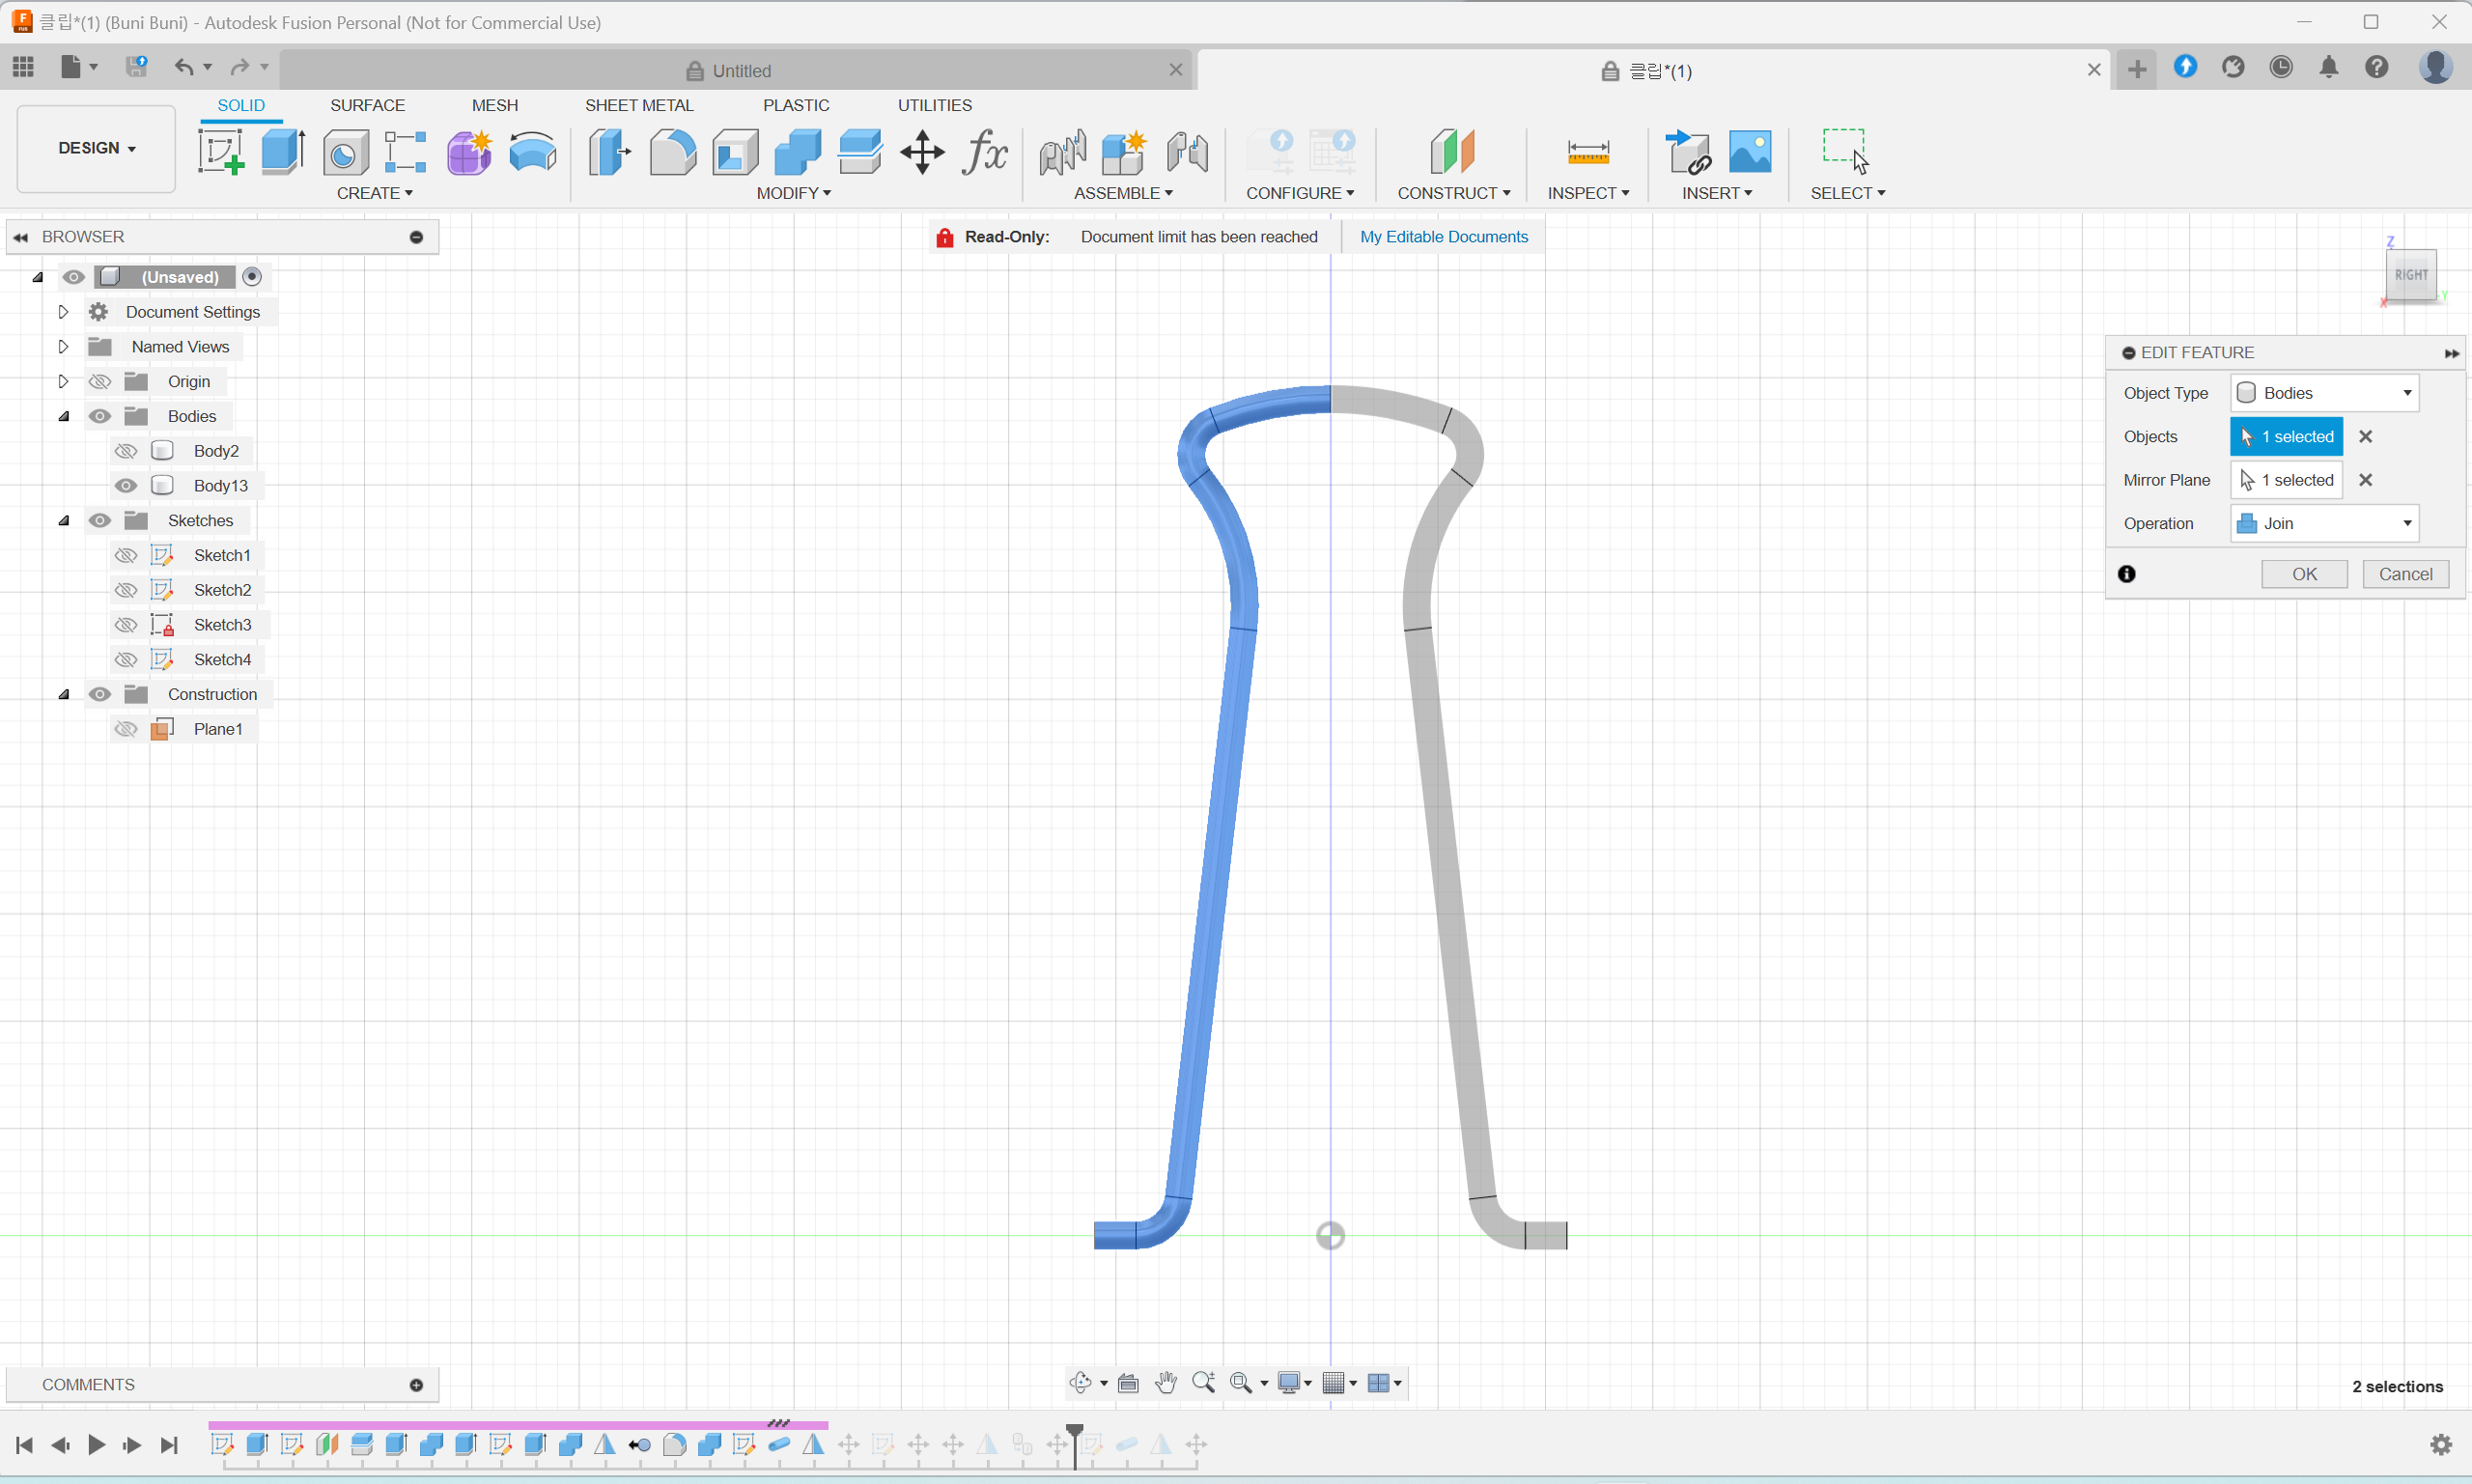The width and height of the screenshot is (2472, 1484).
Task: Click the Insert Canvas image icon
Action: tap(1749, 152)
